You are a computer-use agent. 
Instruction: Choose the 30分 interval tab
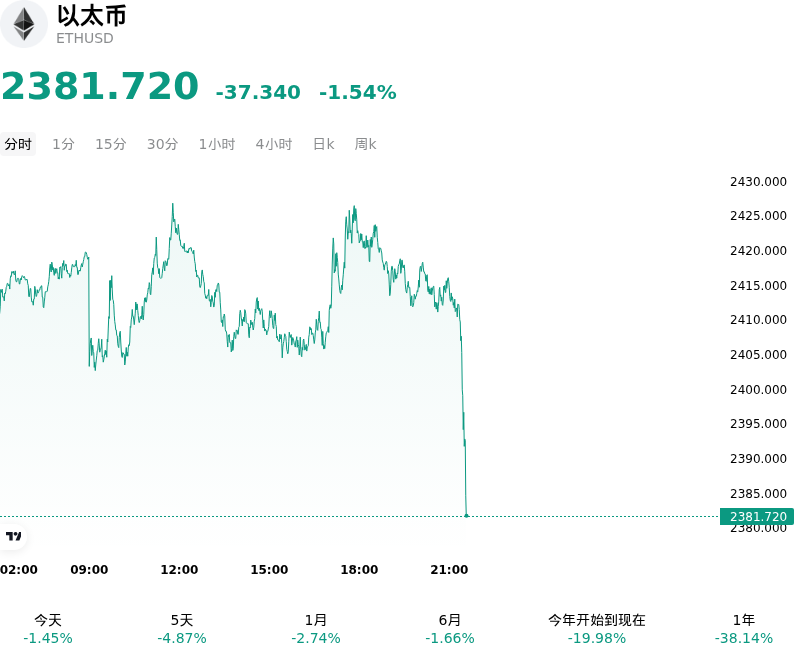click(162, 144)
